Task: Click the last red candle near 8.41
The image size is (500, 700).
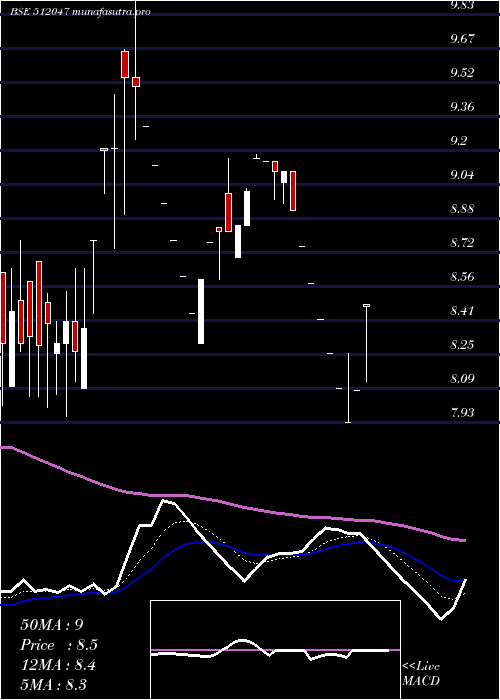Action: pos(367,305)
